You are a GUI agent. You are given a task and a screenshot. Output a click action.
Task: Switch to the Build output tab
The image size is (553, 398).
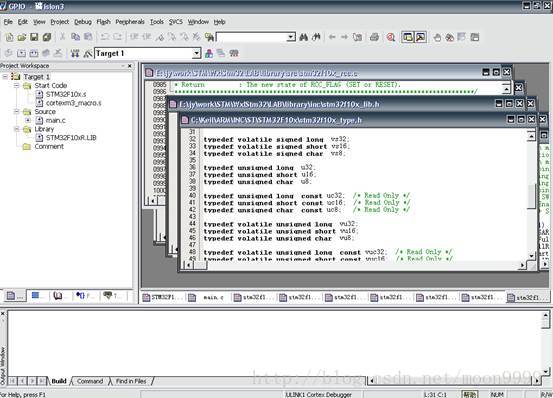click(59, 381)
